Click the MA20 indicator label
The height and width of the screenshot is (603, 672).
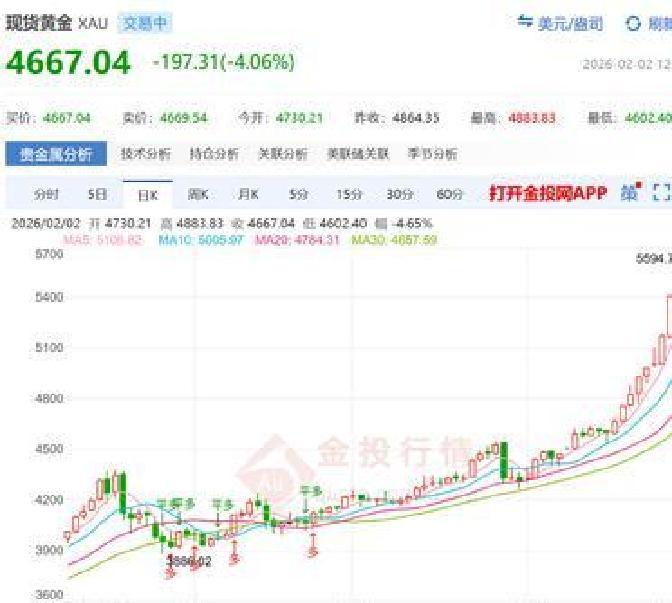click(297, 240)
